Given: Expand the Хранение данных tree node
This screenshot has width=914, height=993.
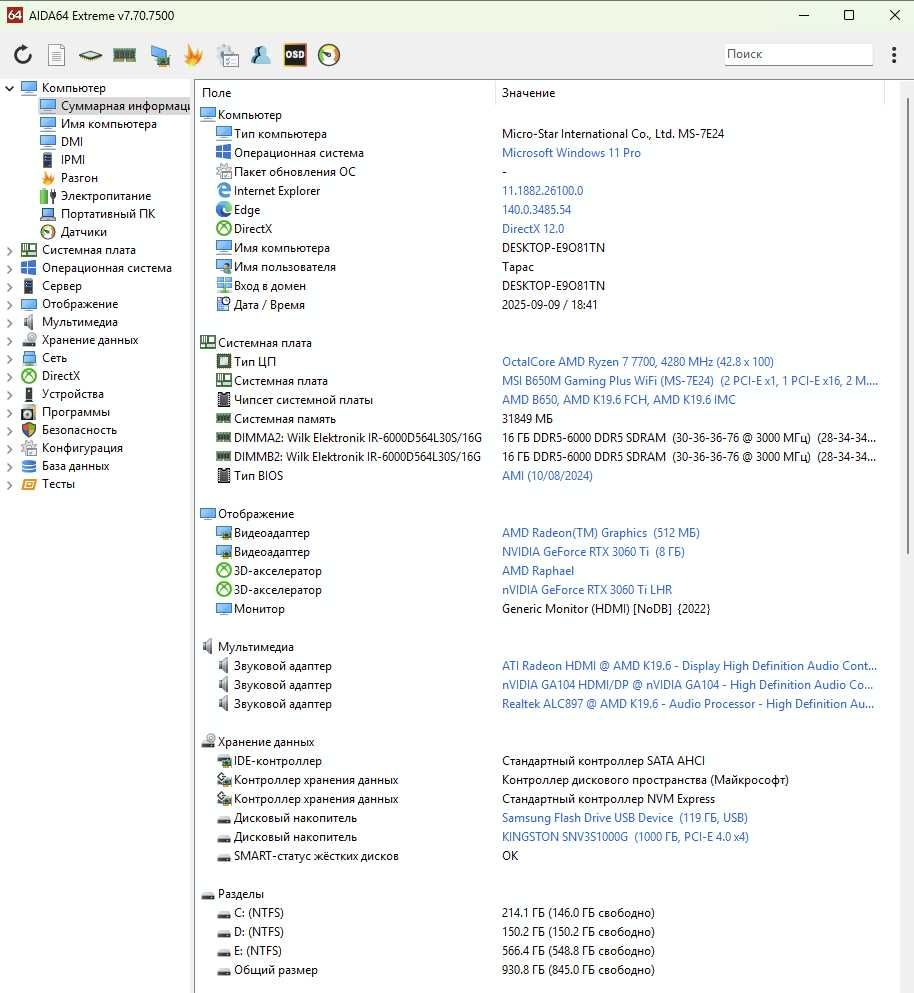Looking at the screenshot, I should [10, 340].
